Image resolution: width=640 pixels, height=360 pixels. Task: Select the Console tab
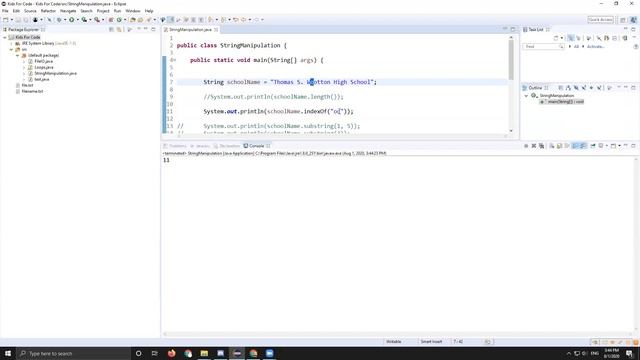pos(257,146)
